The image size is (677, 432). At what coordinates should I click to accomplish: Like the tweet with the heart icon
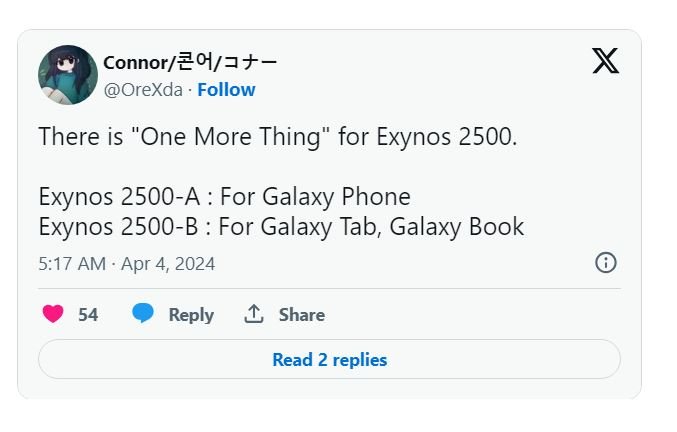(x=53, y=314)
